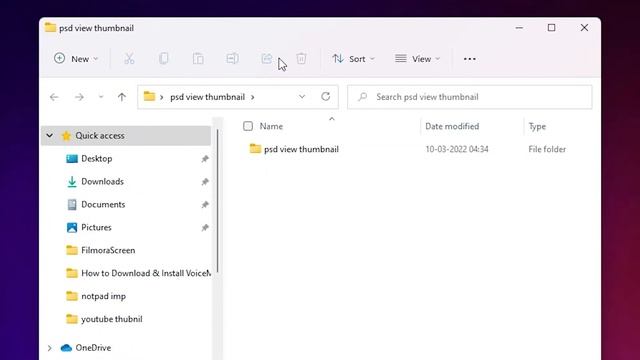640x360 pixels.
Task: Close the File Explorer window
Action: click(x=584, y=28)
